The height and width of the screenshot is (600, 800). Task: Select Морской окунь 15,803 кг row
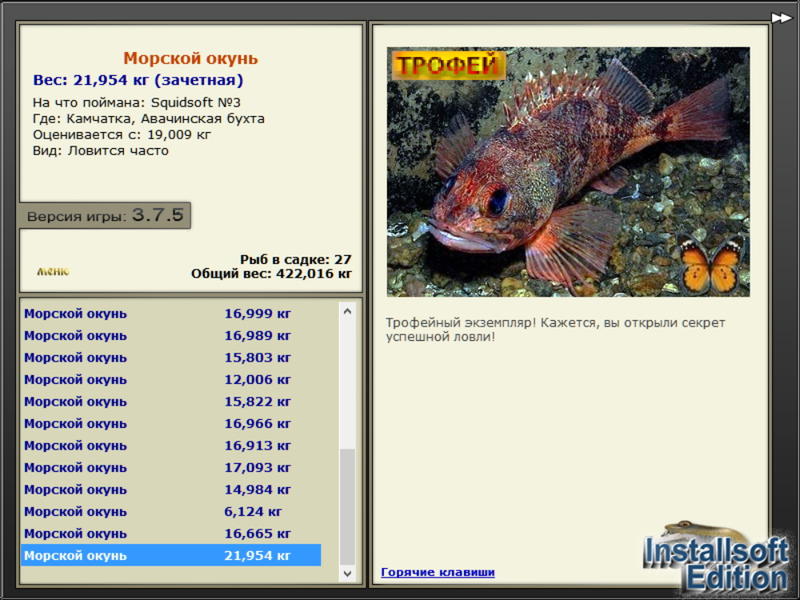(171, 357)
